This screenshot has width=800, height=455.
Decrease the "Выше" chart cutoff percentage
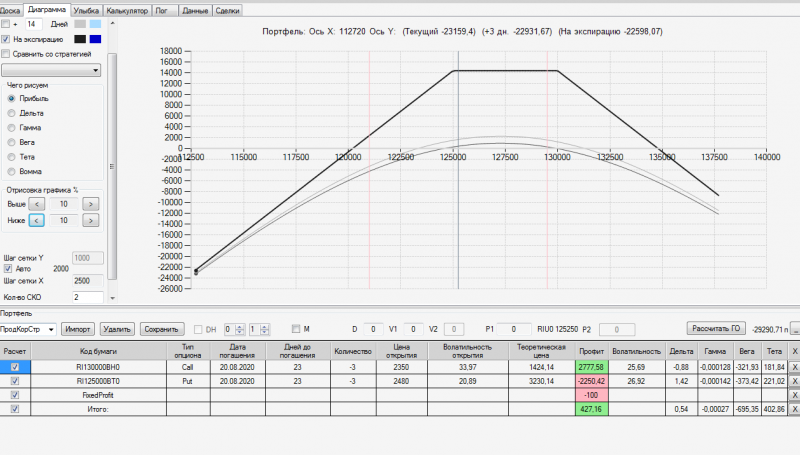click(37, 204)
